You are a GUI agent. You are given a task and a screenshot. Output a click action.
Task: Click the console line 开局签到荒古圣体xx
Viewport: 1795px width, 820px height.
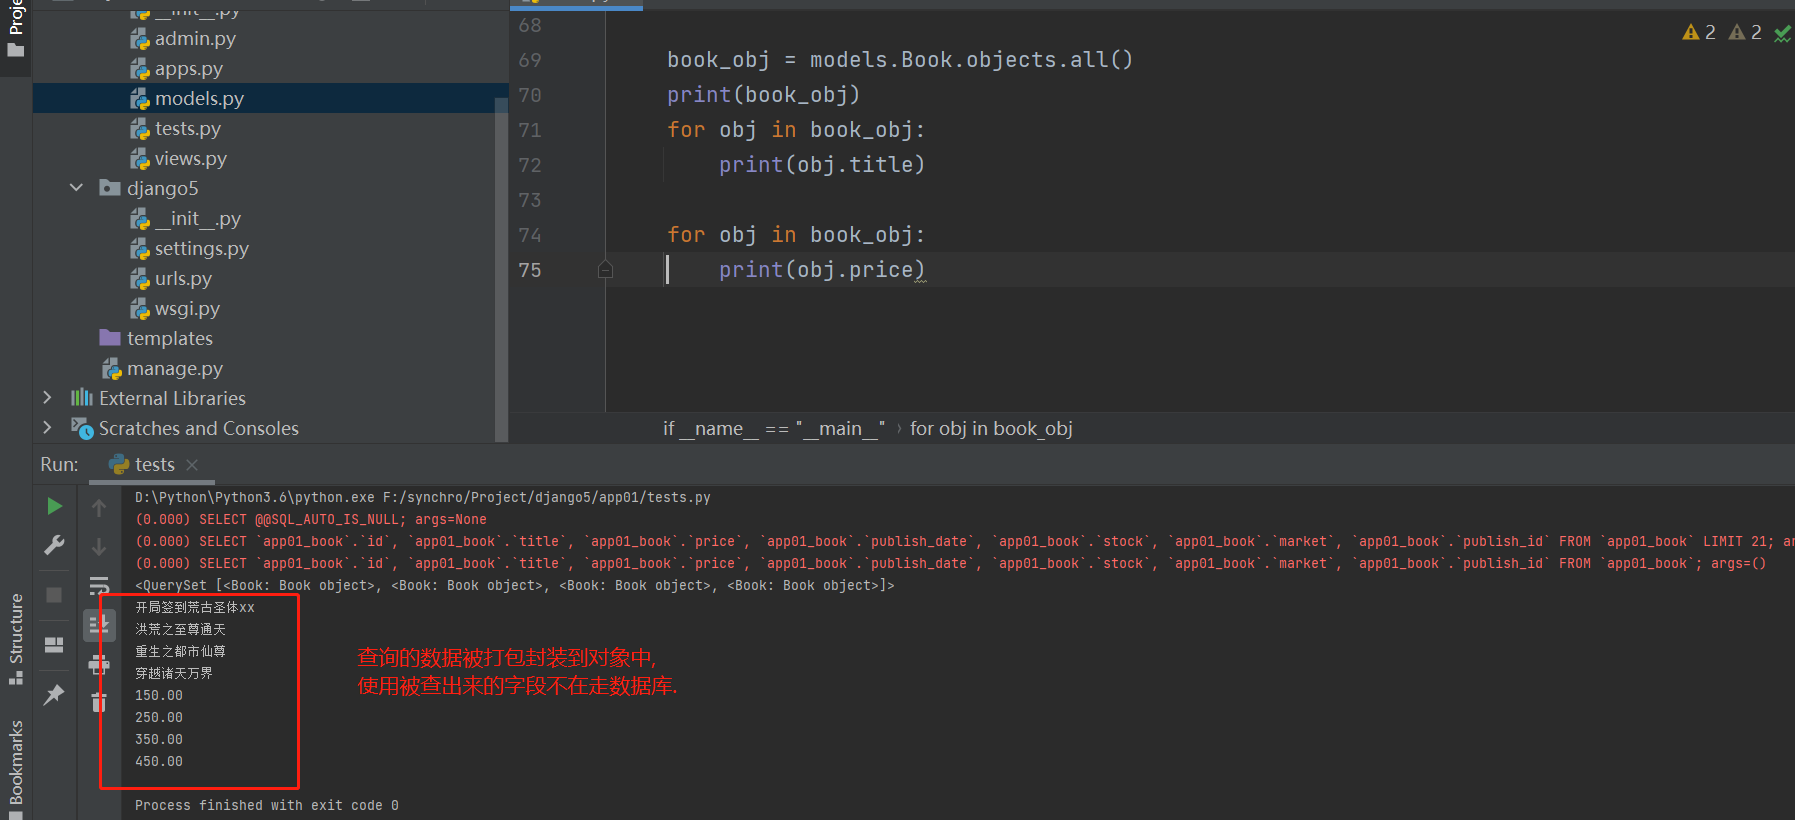click(x=195, y=607)
